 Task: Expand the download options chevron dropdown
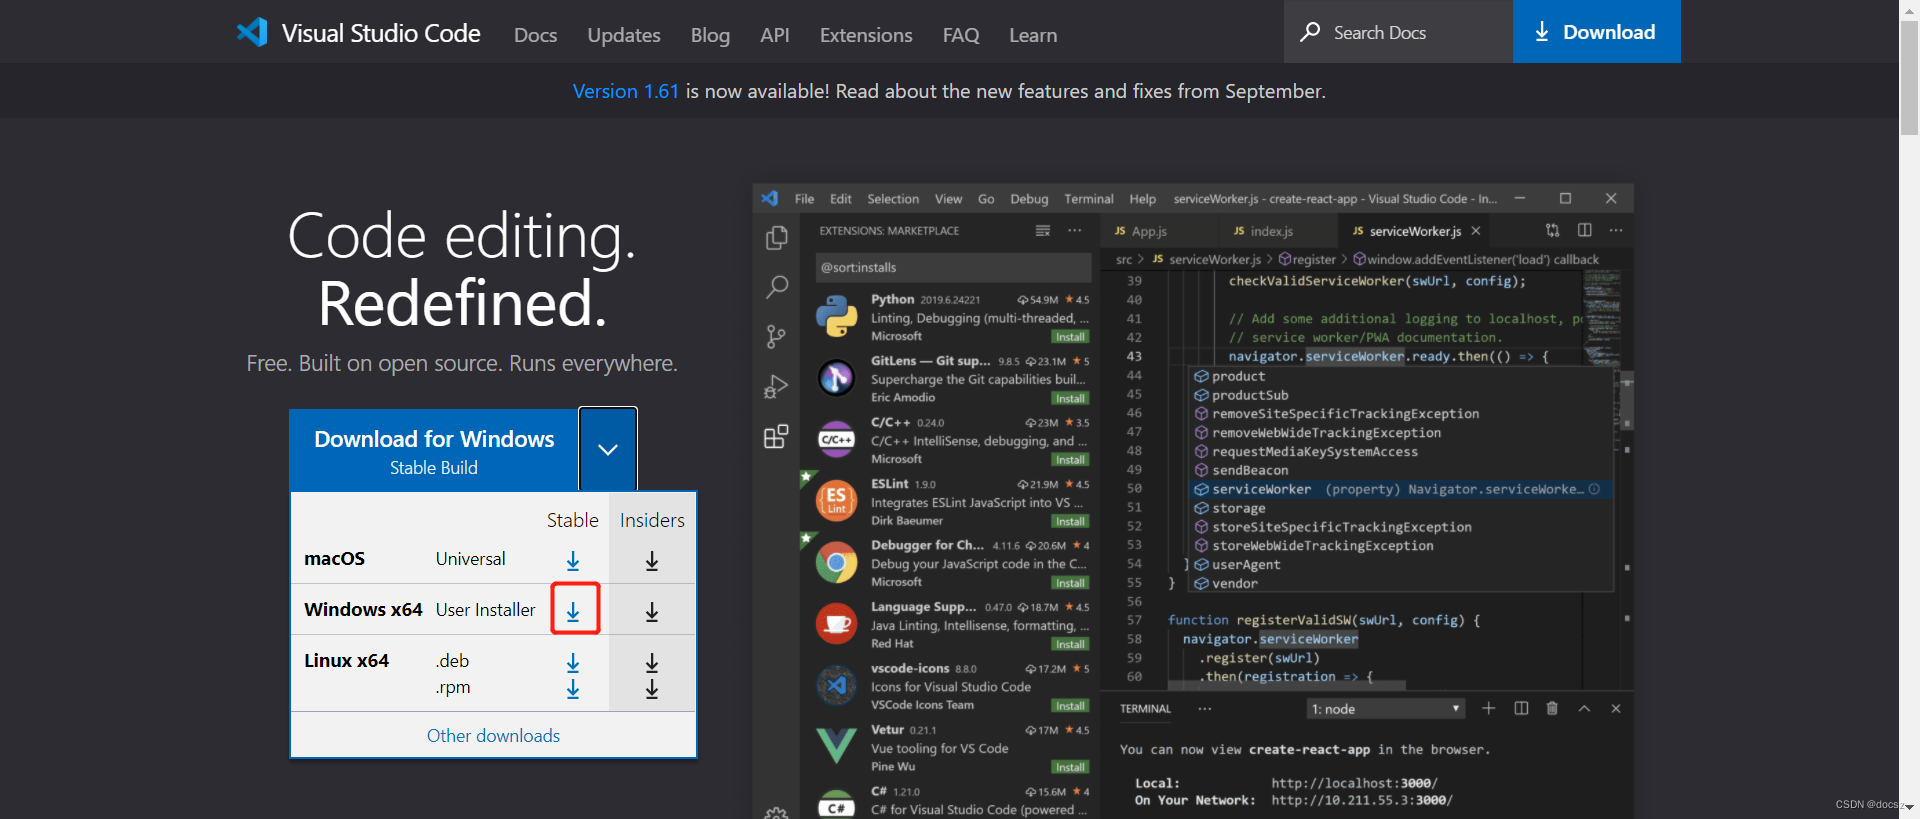608,449
